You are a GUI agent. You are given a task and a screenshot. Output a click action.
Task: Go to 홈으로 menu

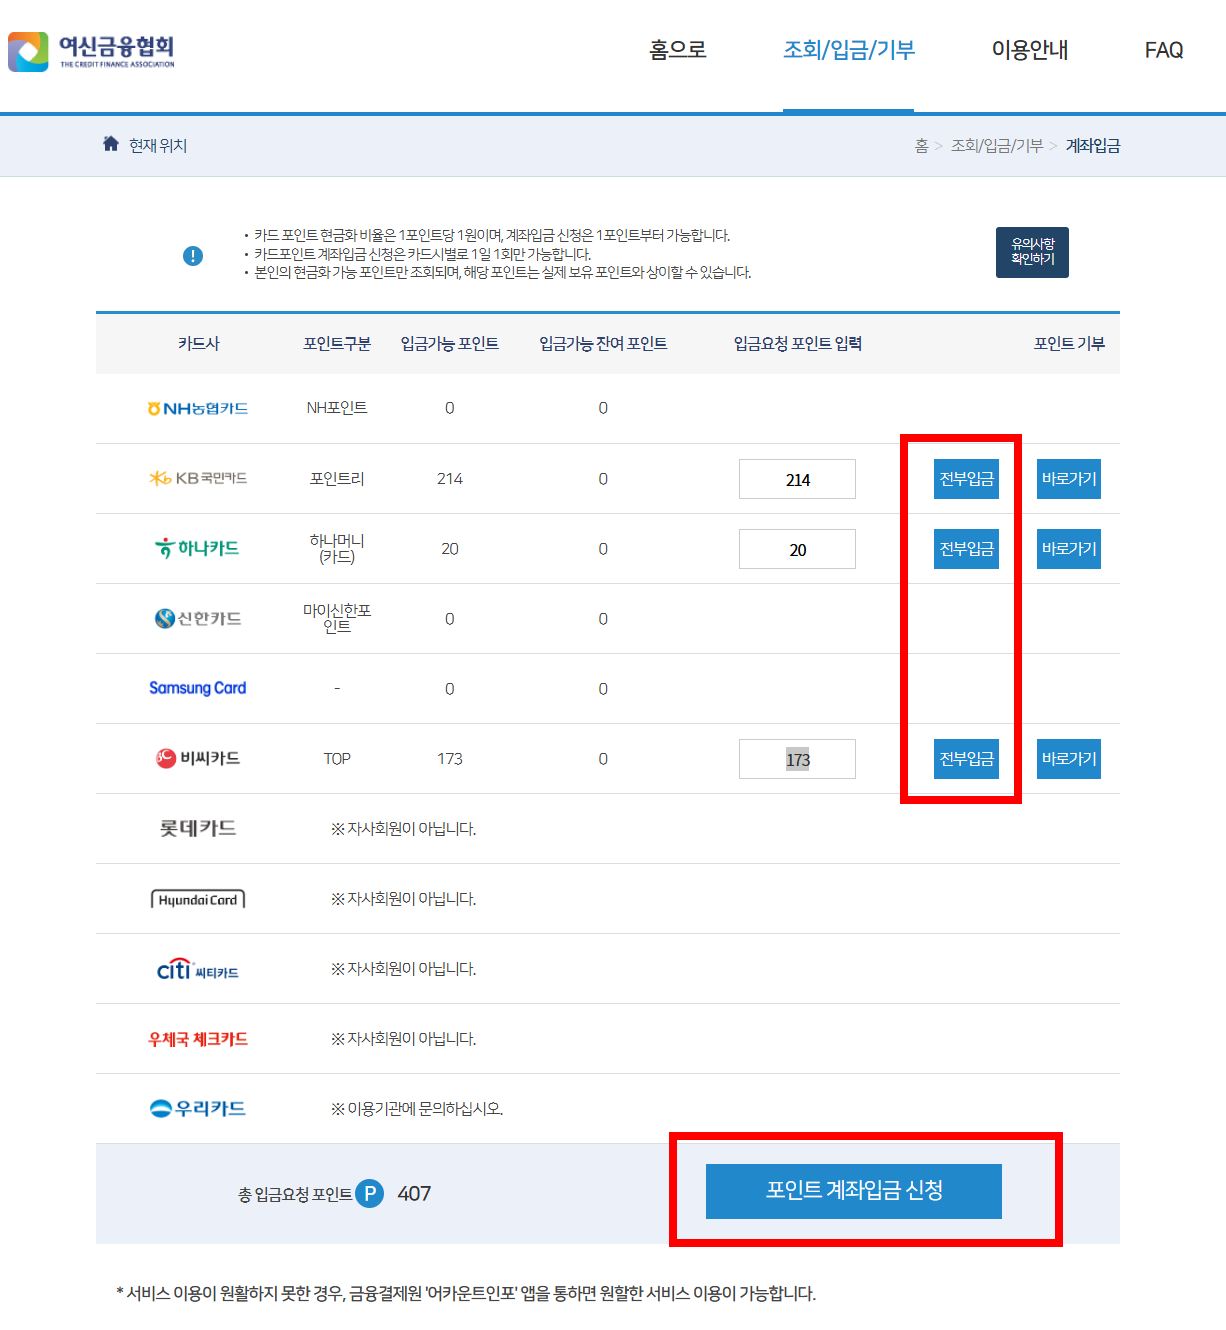pyautogui.click(x=678, y=50)
